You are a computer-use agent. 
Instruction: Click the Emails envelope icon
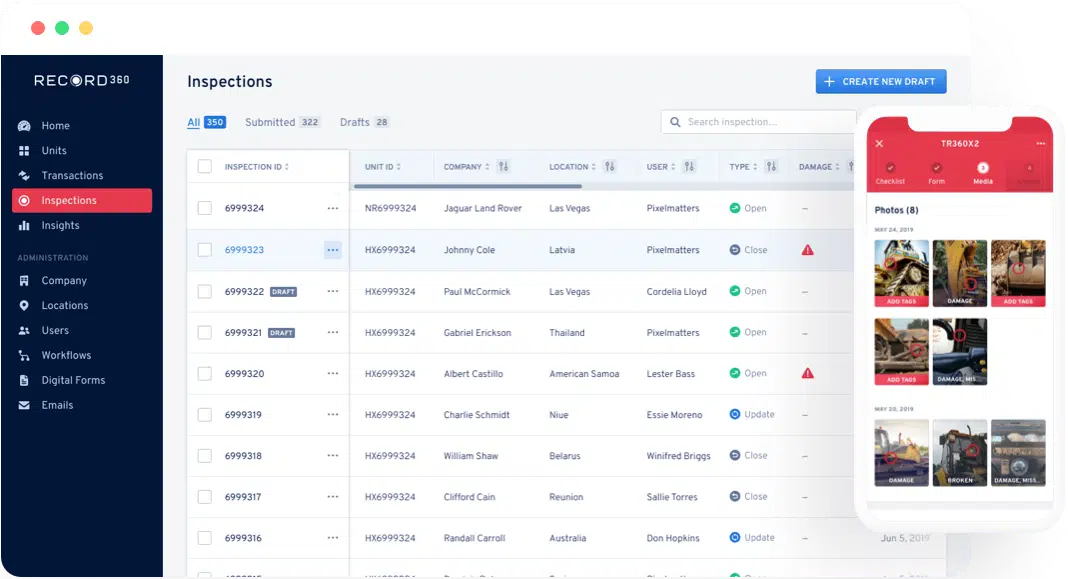pos(24,406)
